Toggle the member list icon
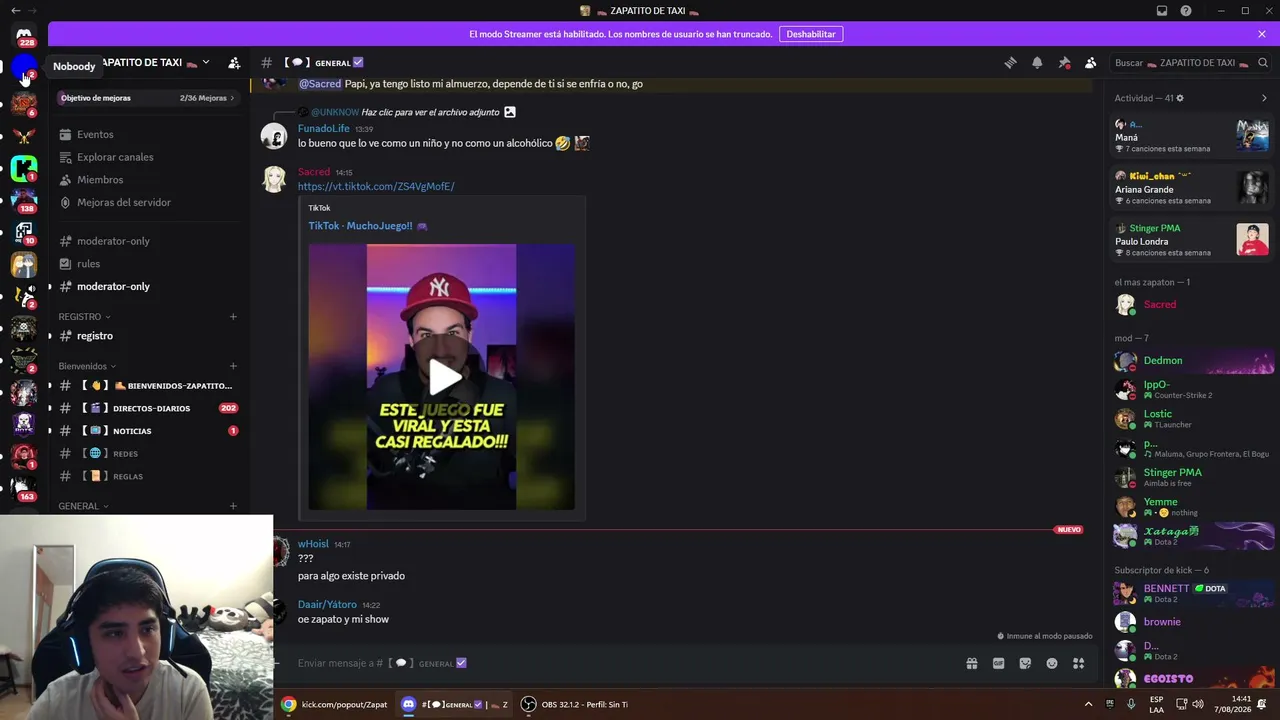 pos(1091,63)
